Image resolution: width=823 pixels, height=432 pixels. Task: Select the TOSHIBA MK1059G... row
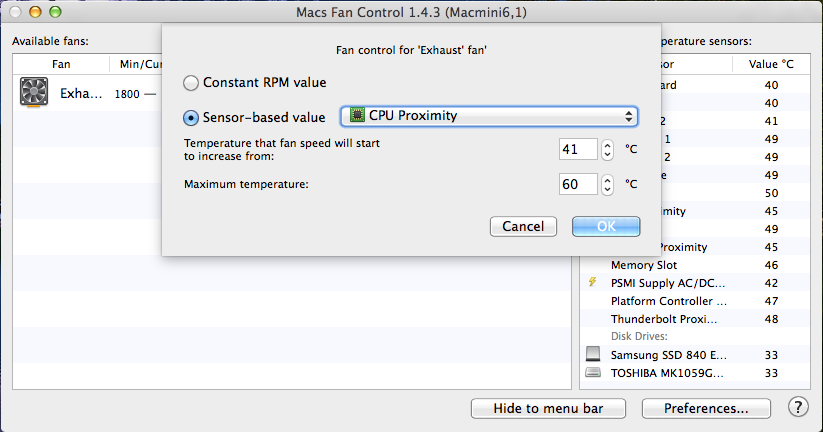695,373
